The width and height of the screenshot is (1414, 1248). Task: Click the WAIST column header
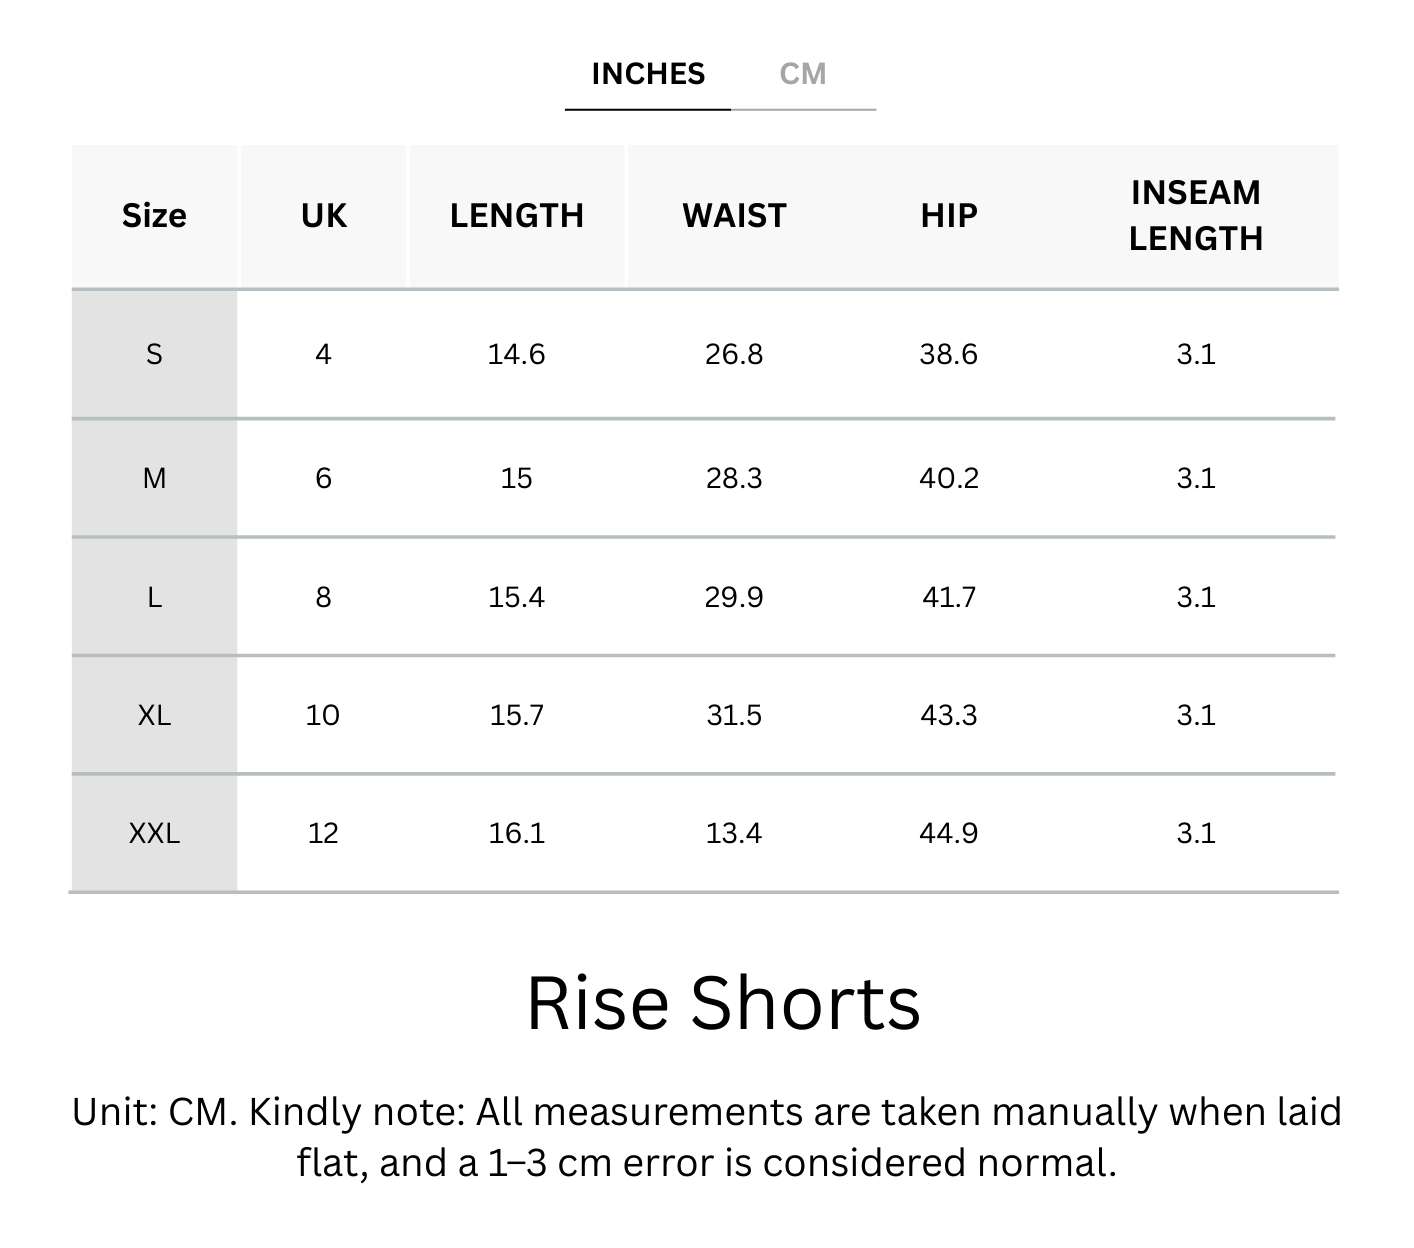click(734, 216)
